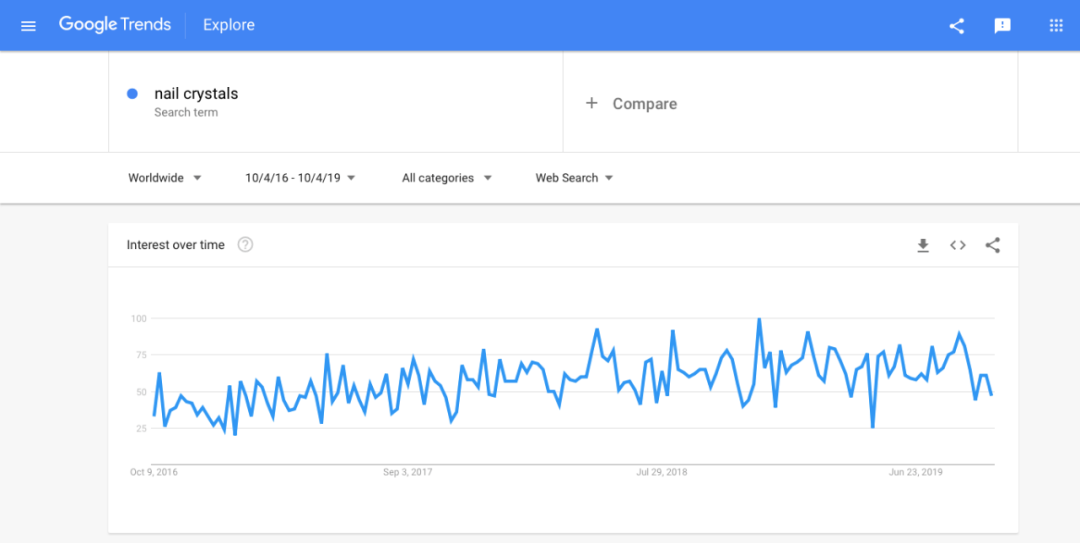Click the Sep 3, 2017 axis label
Screen dimensions: 1080x543
click(x=407, y=472)
